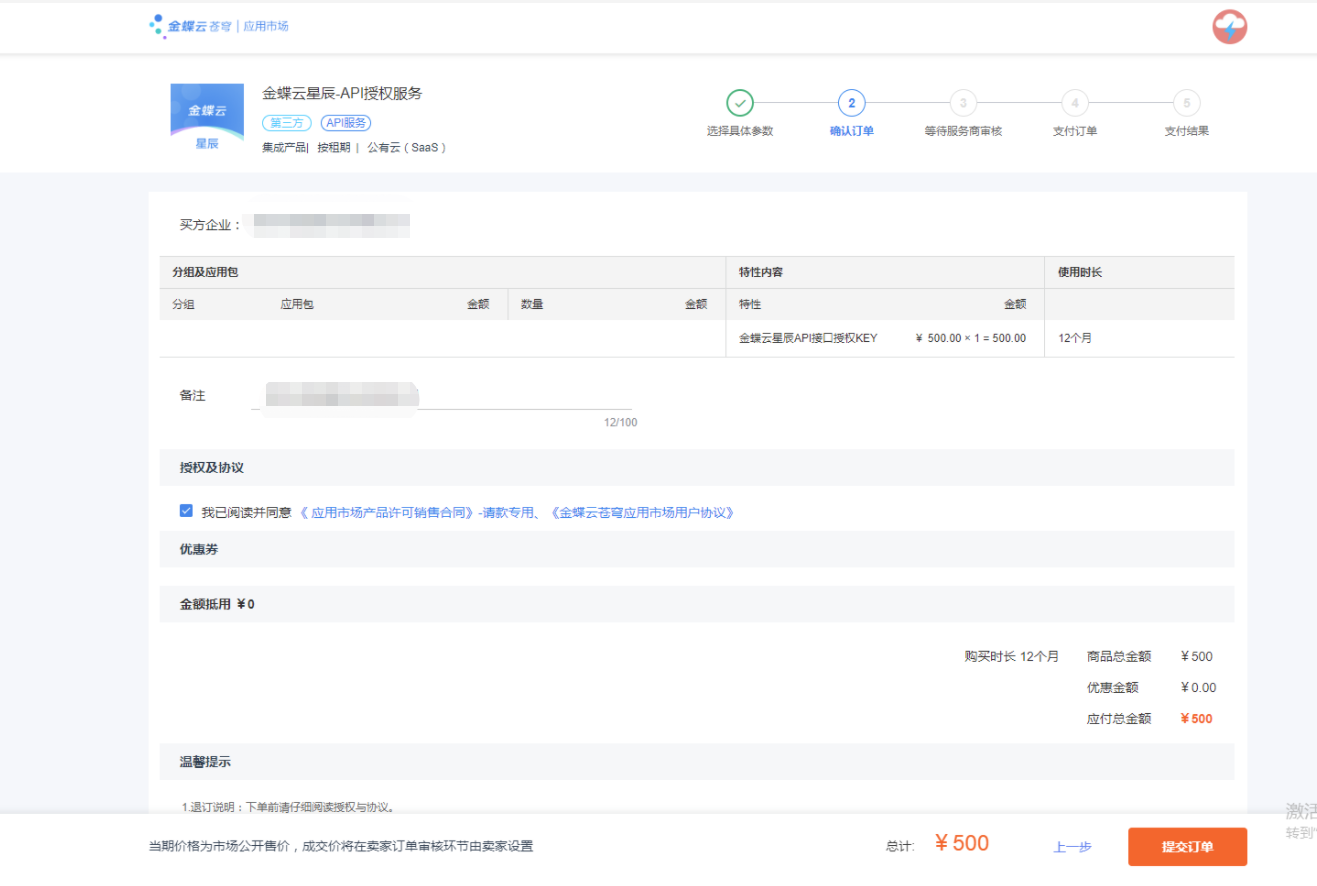Click the 金蝶云星辰 product thumbnail
The width and height of the screenshot is (1317, 886).
point(207,119)
